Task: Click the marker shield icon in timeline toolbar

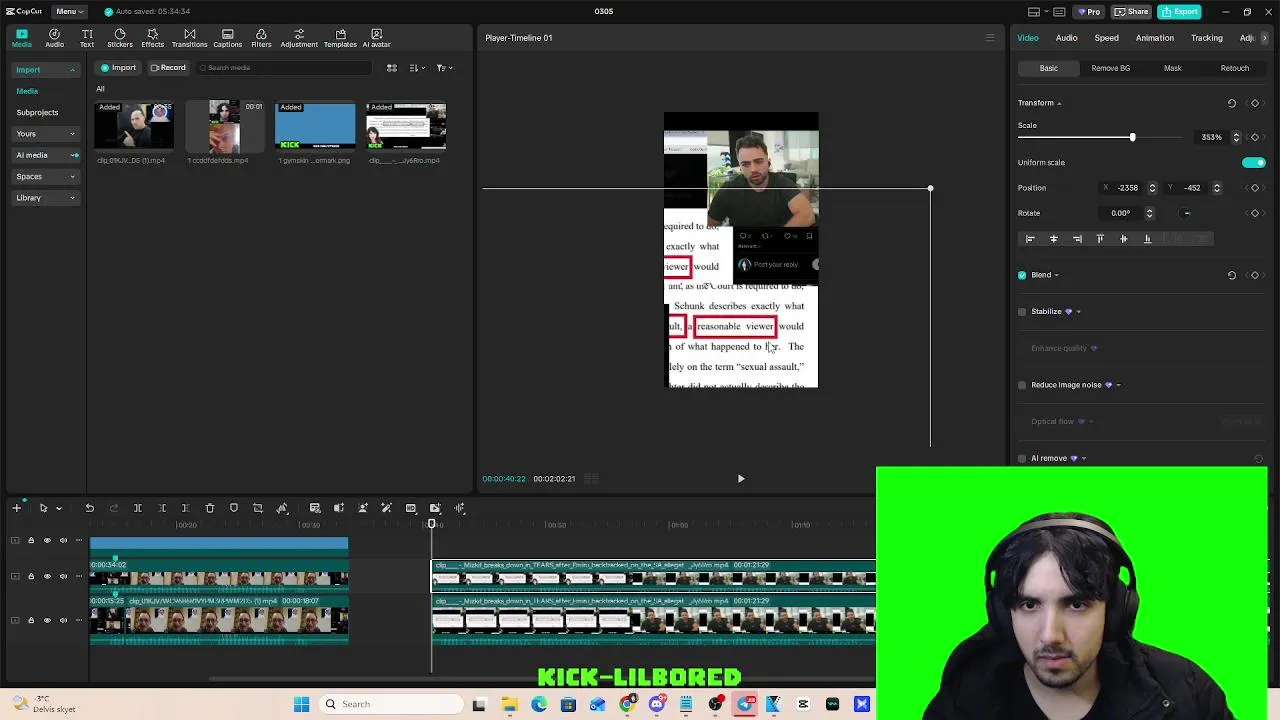Action: [234, 508]
